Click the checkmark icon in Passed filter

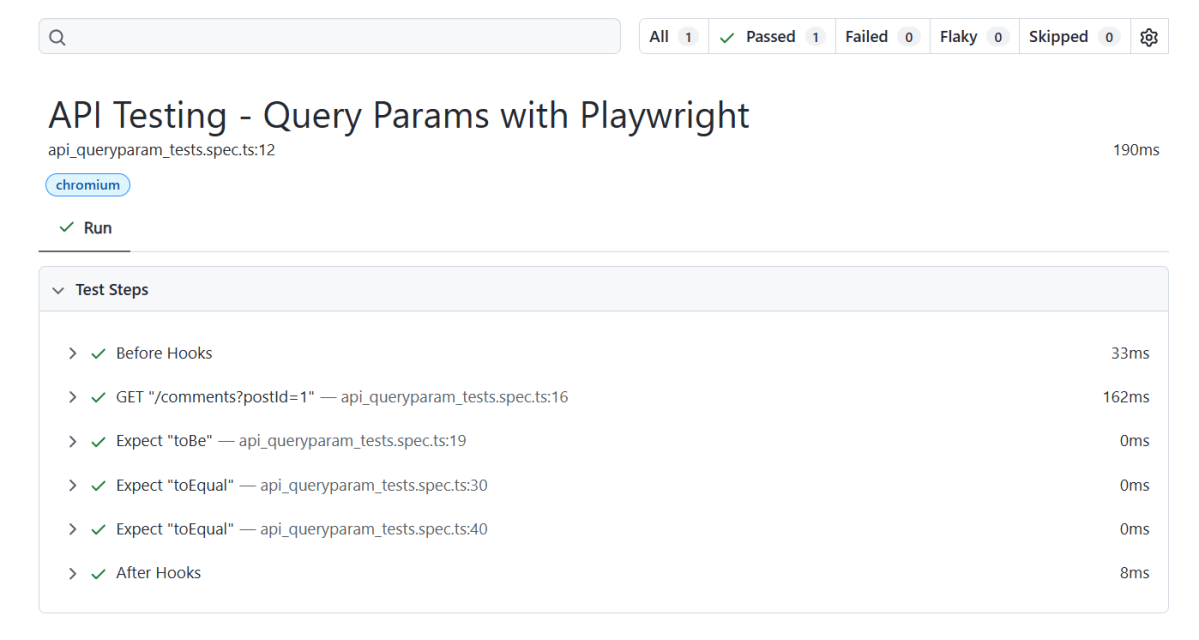coord(727,37)
